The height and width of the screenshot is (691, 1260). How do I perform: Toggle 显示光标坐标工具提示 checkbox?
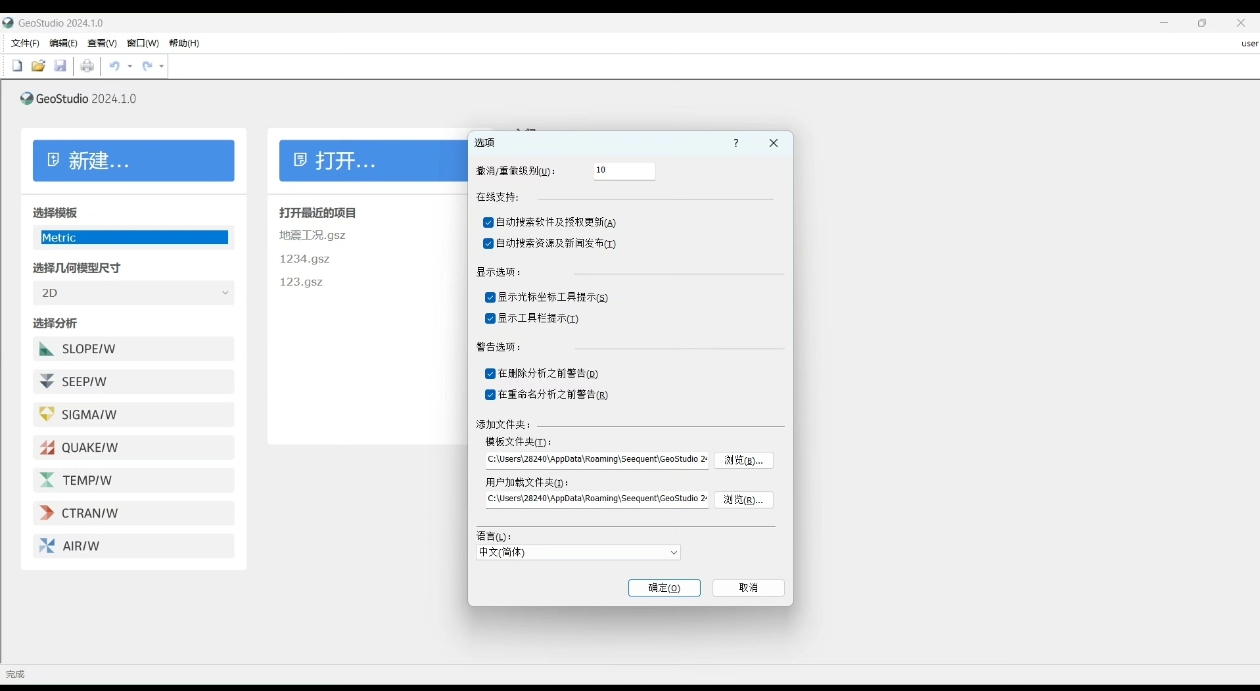pos(490,298)
